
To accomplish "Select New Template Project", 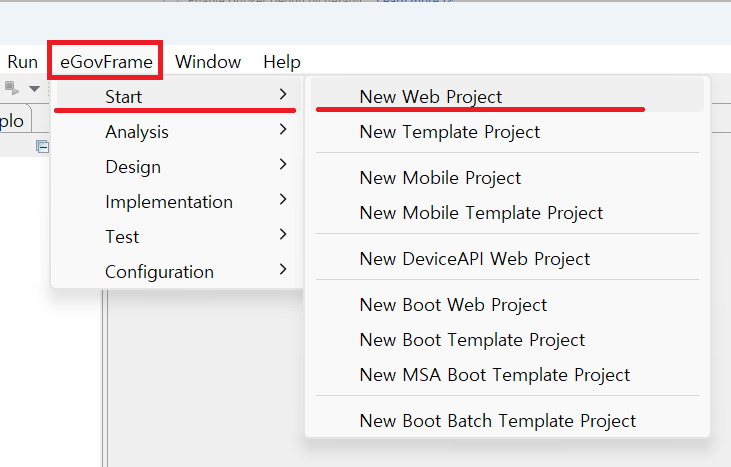I will pyautogui.click(x=449, y=132).
